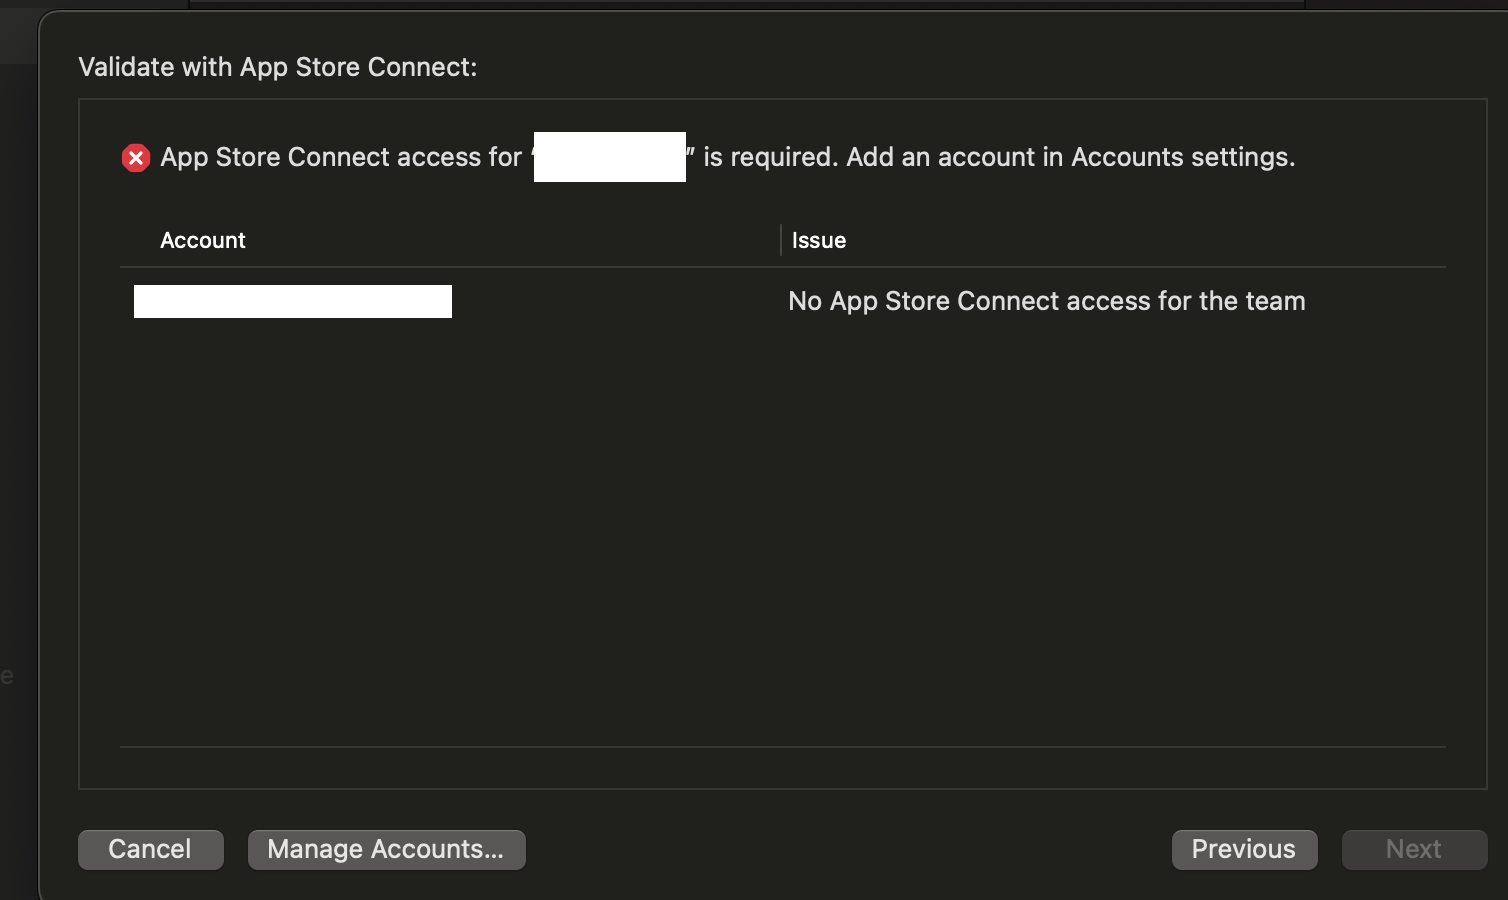The height and width of the screenshot is (900, 1508).
Task: Click the red error X icon
Action: pyautogui.click(x=136, y=158)
